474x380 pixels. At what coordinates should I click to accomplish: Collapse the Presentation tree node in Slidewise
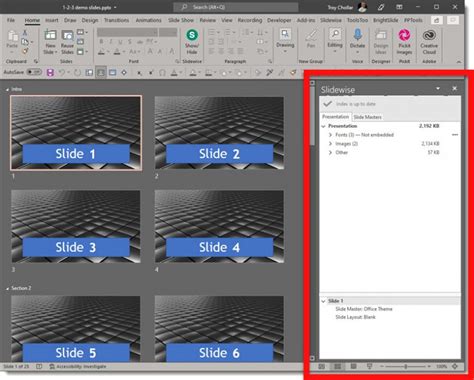(x=323, y=126)
